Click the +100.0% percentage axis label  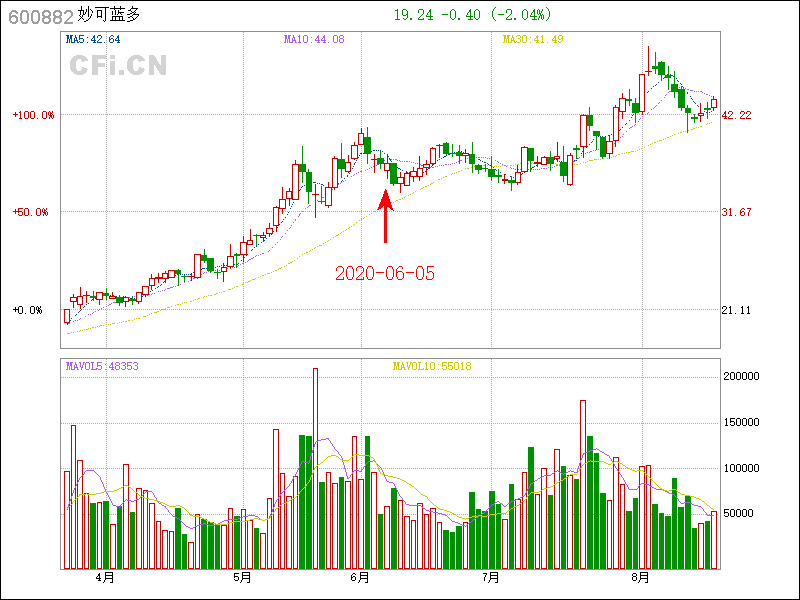click(34, 115)
